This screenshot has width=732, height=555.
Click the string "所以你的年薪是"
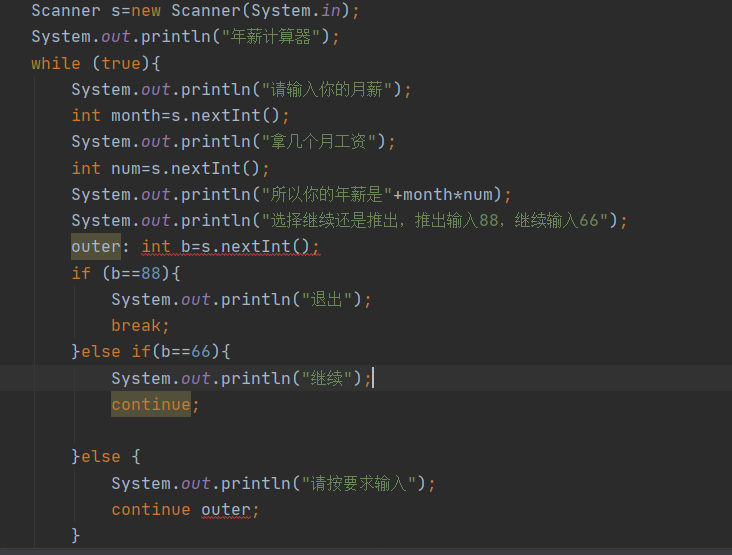tap(327, 194)
